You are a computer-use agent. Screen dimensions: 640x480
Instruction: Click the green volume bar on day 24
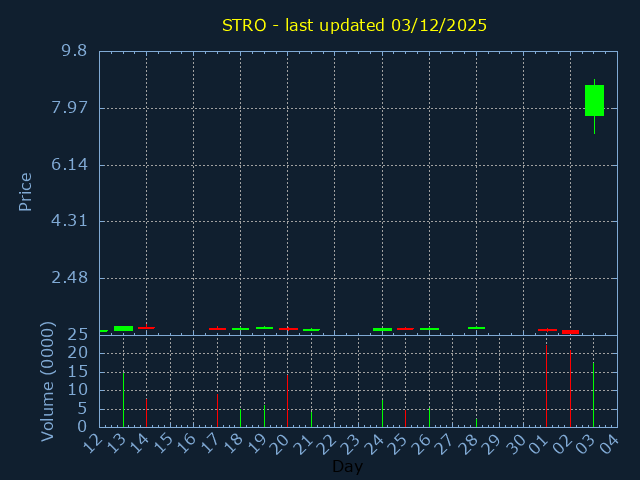pyautogui.click(x=382, y=413)
